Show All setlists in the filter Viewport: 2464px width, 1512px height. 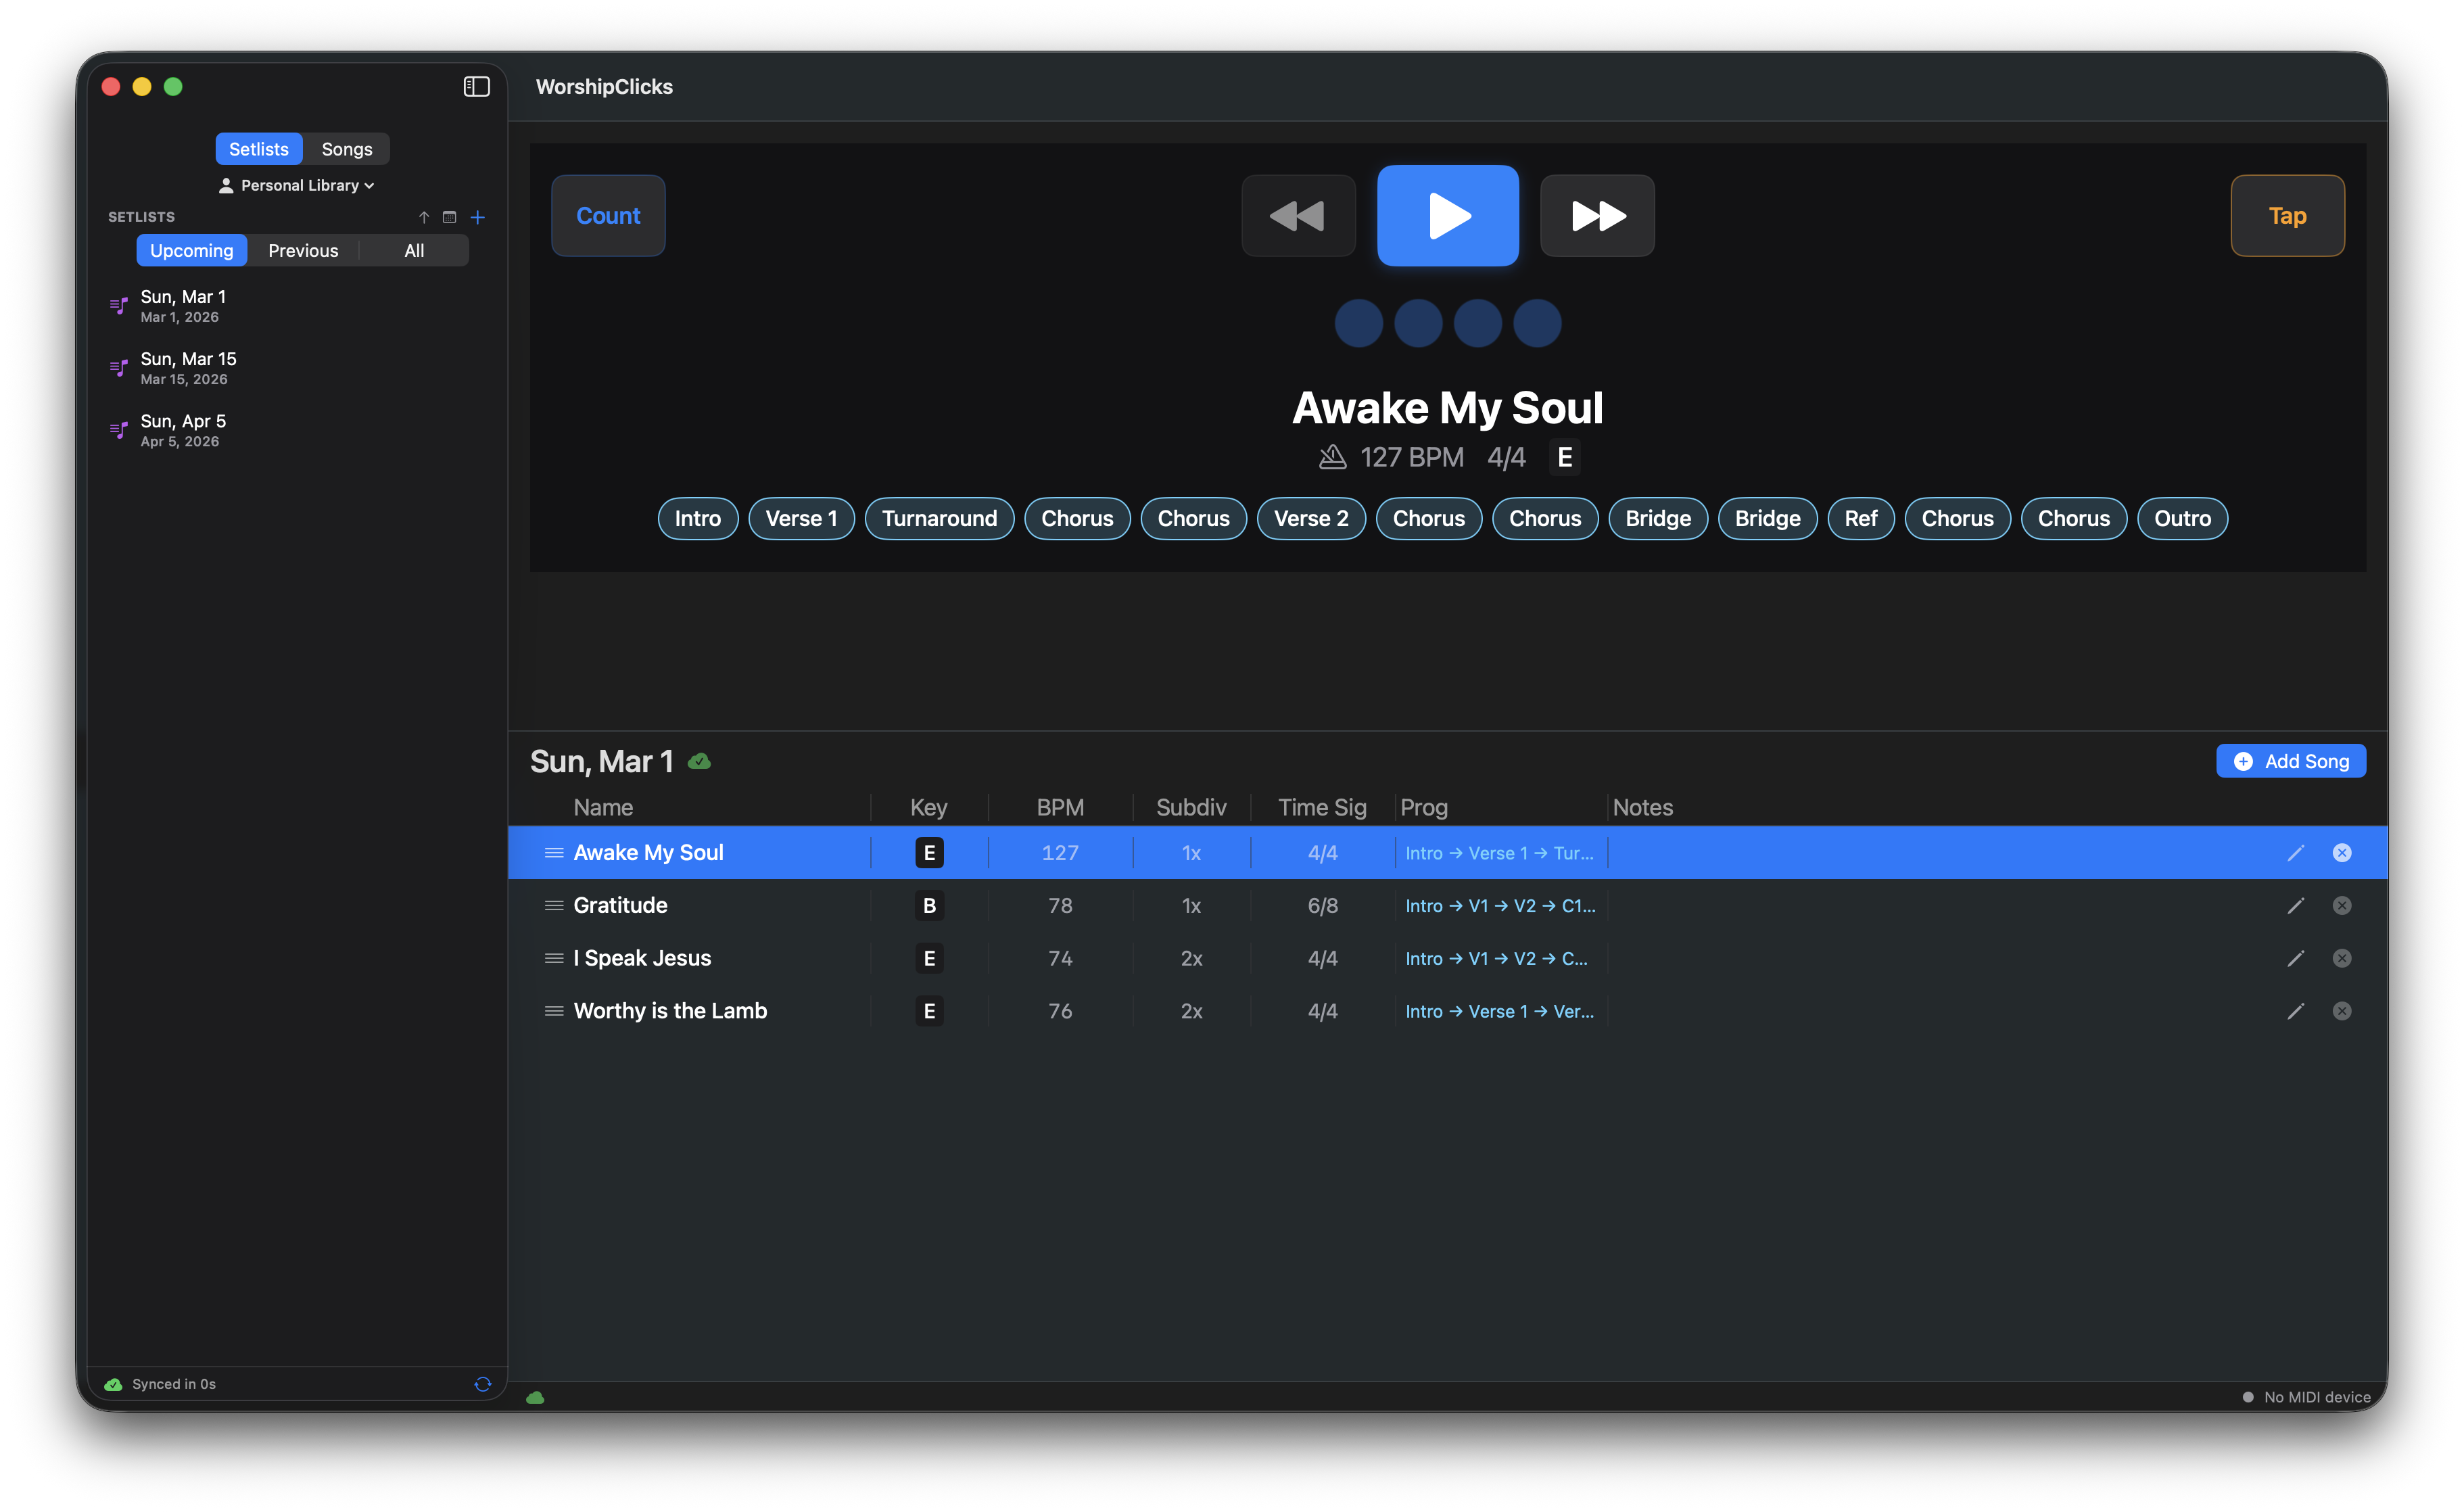click(x=413, y=250)
